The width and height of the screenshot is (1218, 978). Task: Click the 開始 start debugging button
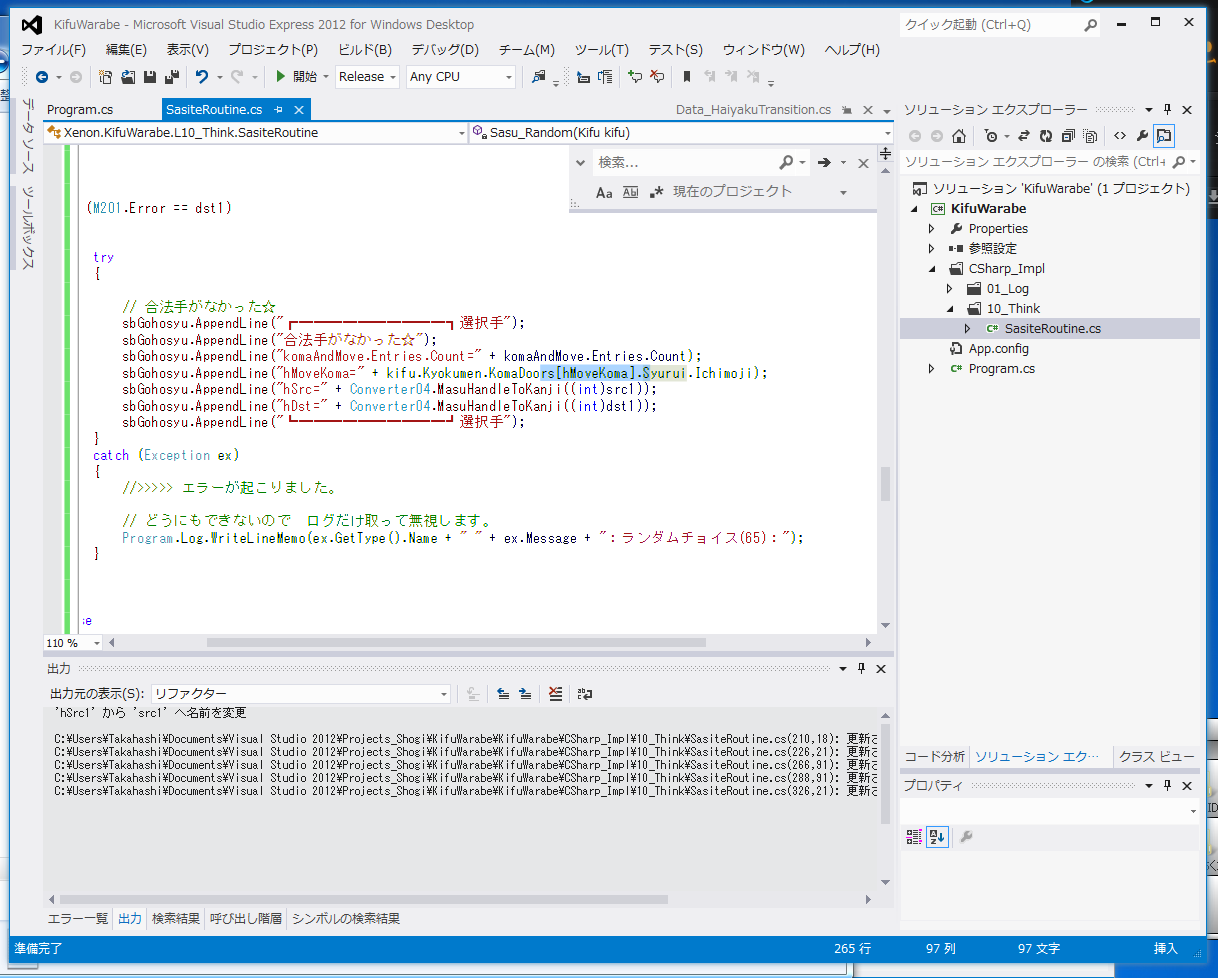(297, 77)
